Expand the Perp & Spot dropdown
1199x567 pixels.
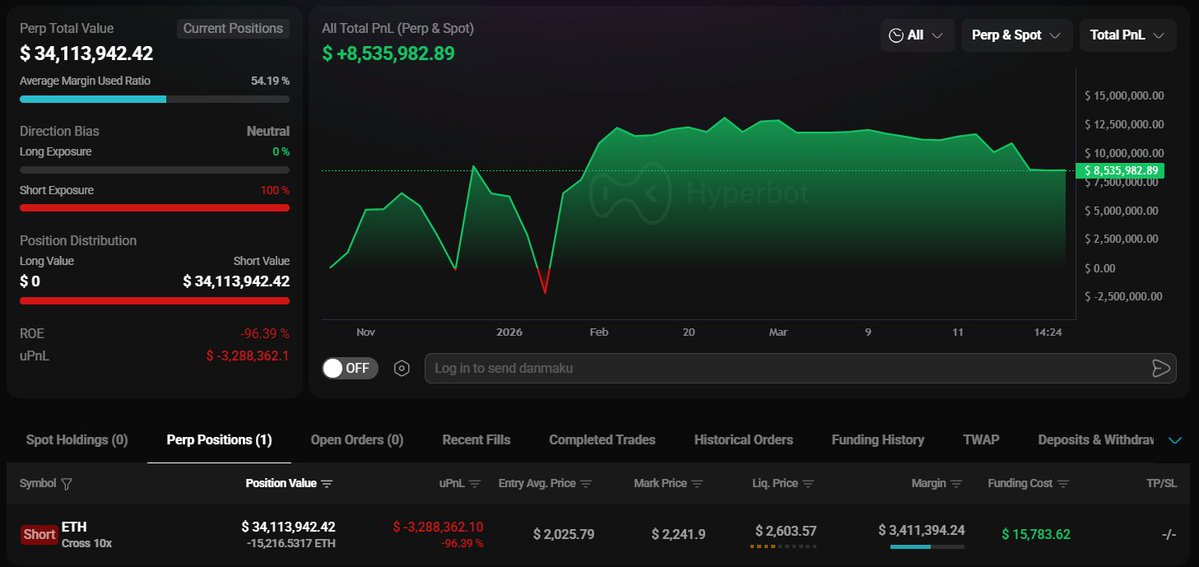coord(1016,35)
